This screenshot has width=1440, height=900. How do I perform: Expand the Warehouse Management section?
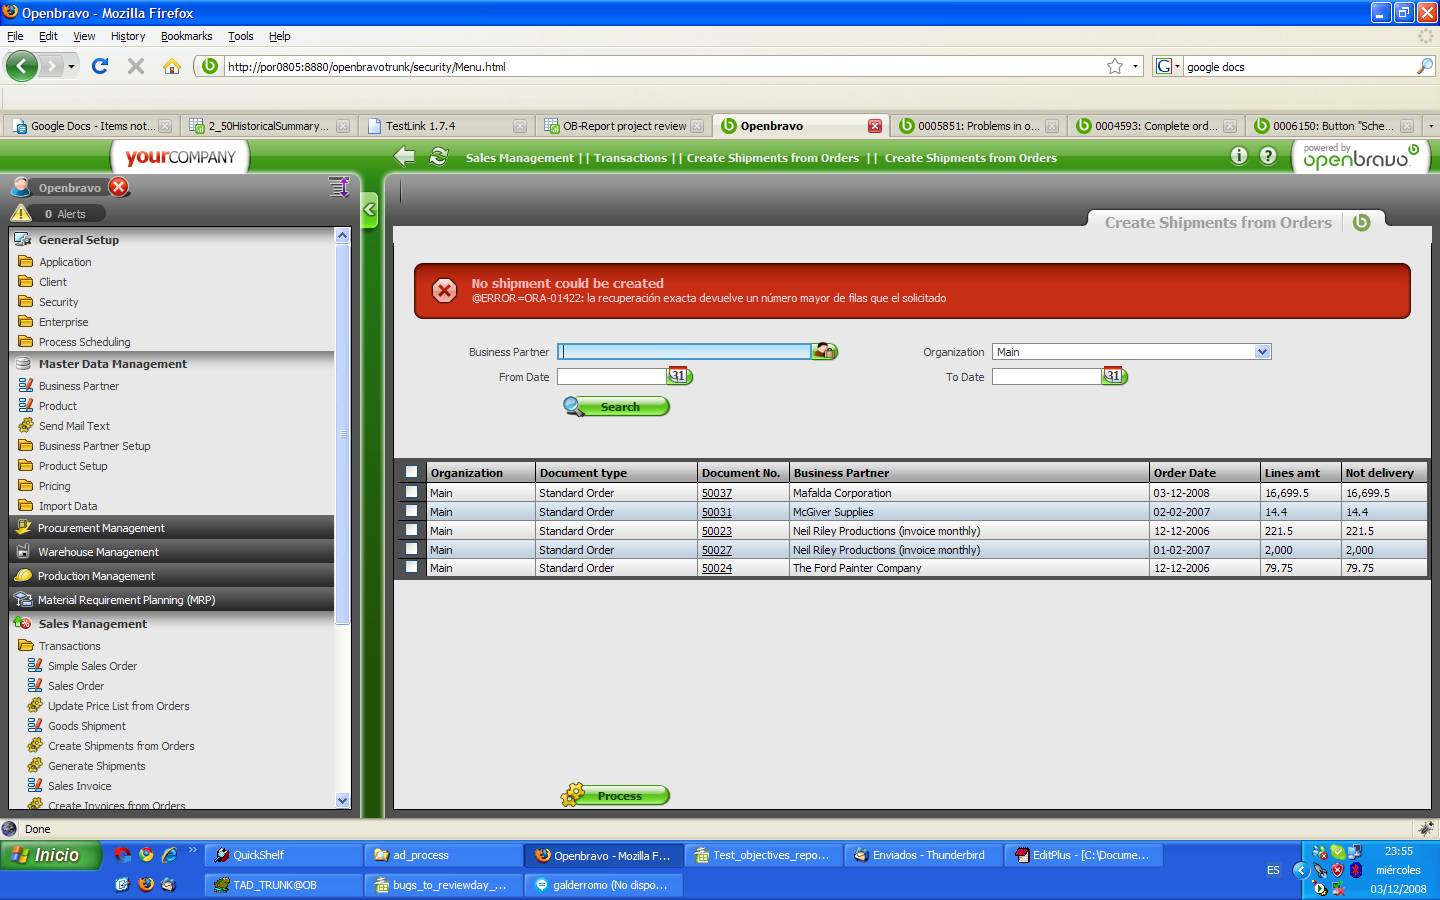(171, 552)
